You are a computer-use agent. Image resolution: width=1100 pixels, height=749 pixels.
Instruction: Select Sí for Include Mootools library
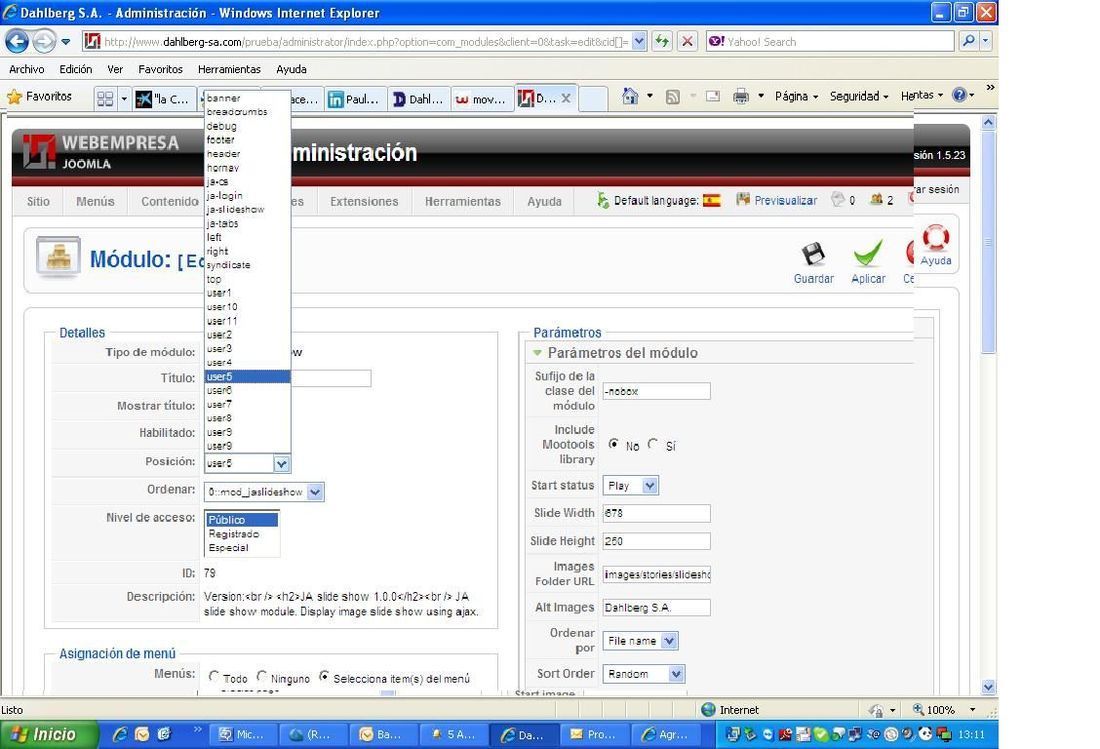point(653,444)
